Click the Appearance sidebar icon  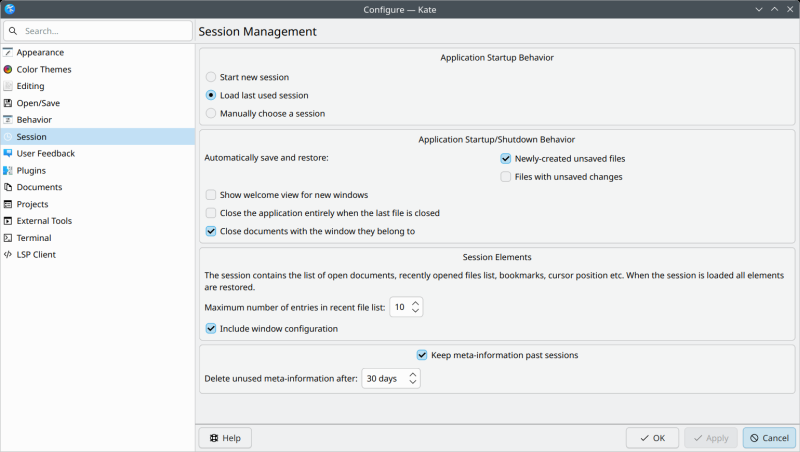[8, 53]
